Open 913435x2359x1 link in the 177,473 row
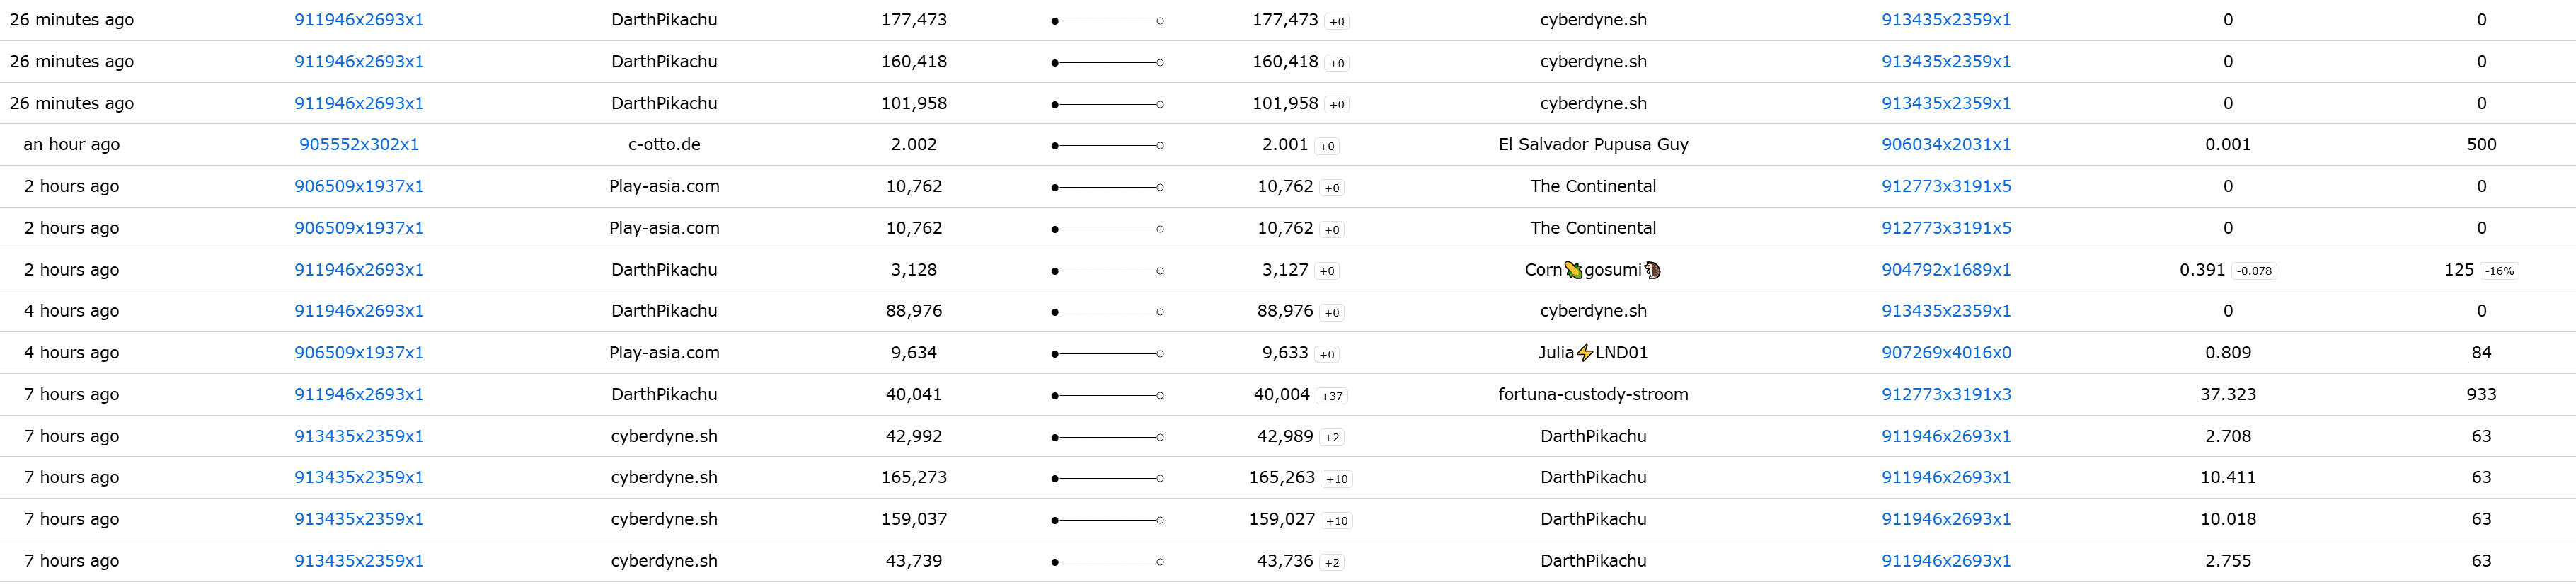 [x=1945, y=20]
